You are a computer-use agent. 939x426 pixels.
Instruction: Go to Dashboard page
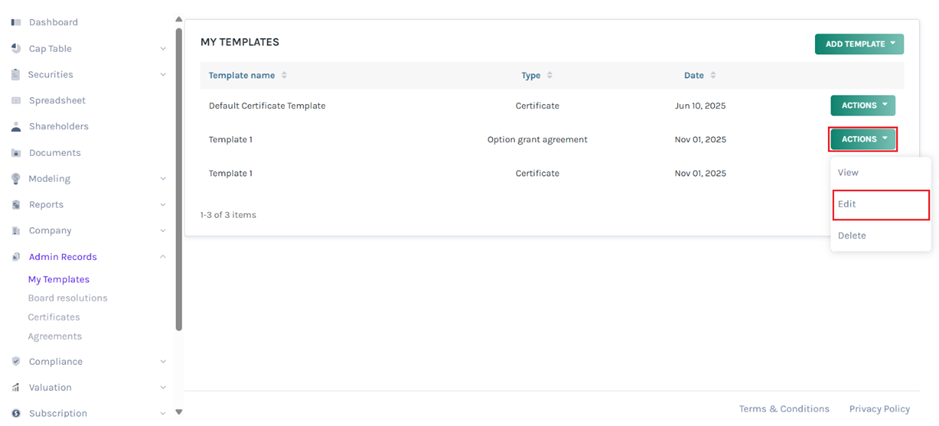tap(53, 23)
